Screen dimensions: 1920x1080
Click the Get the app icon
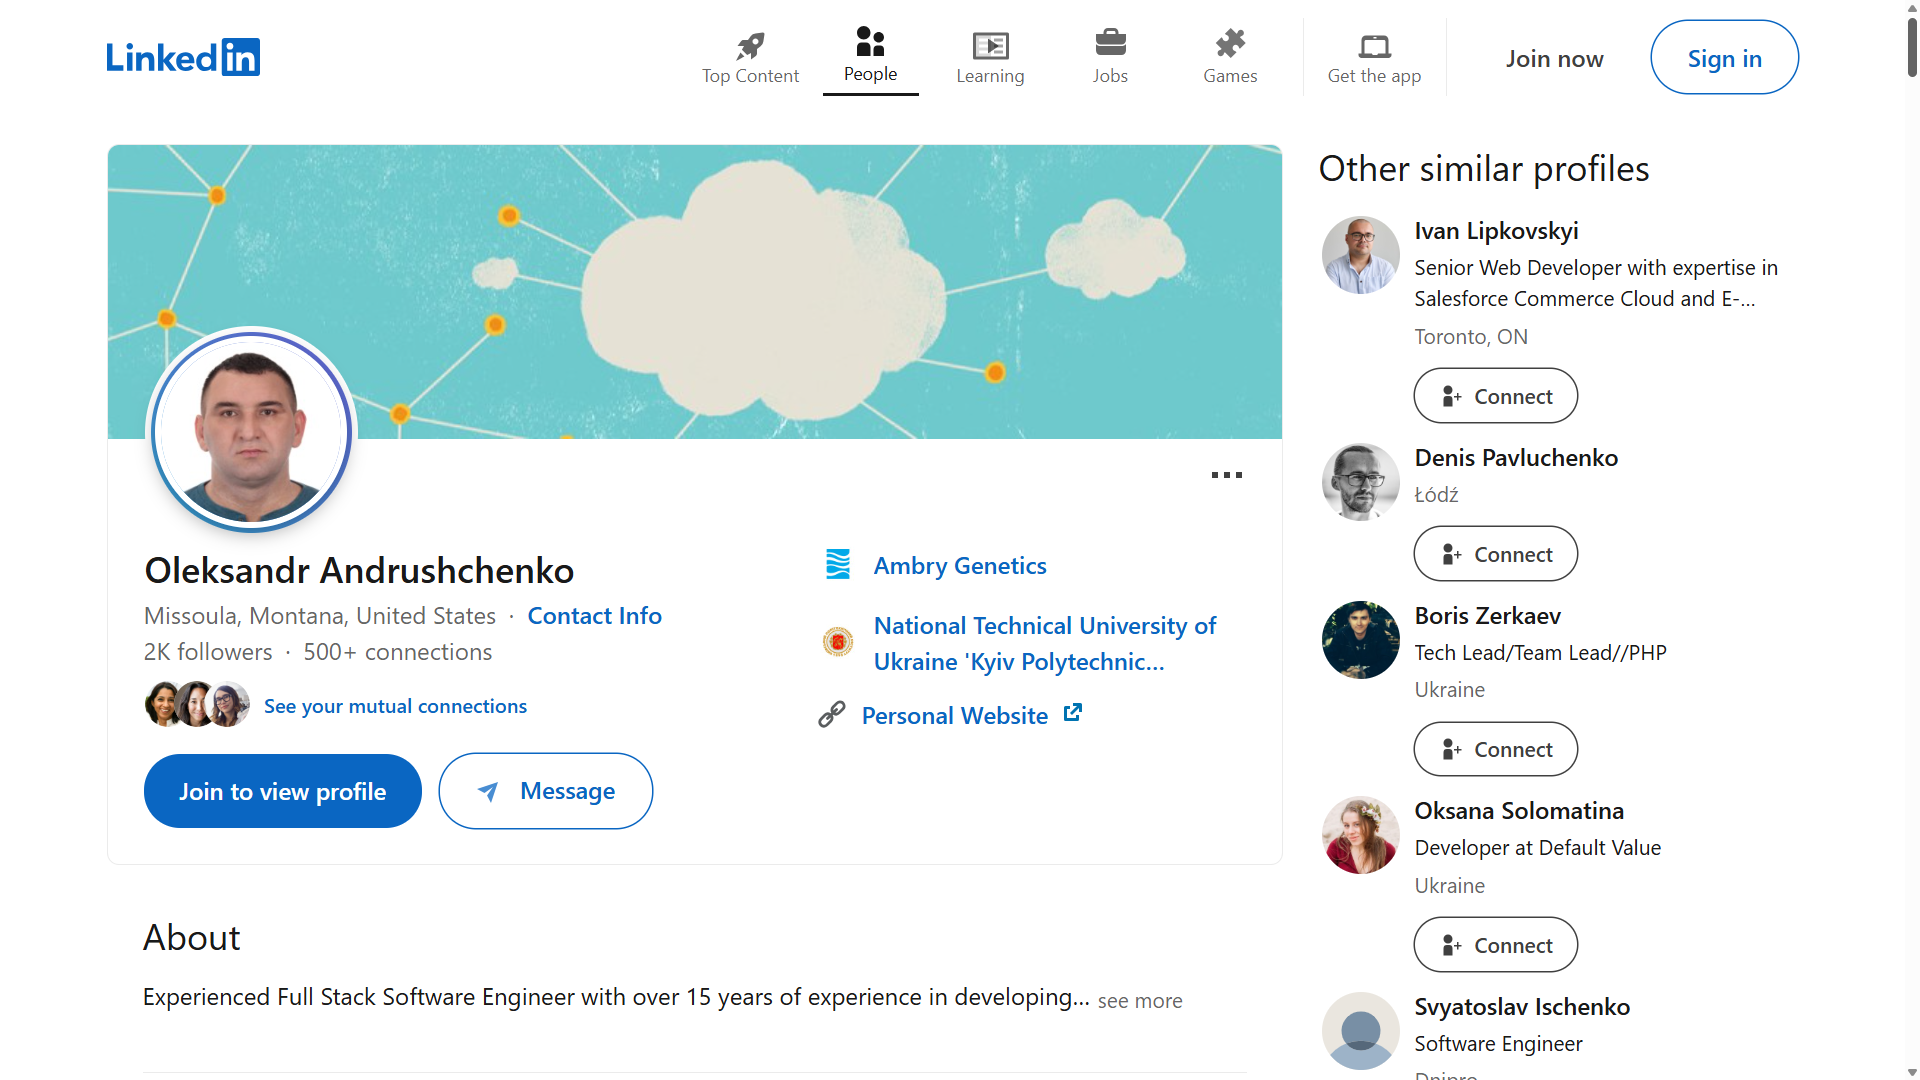1374,45
